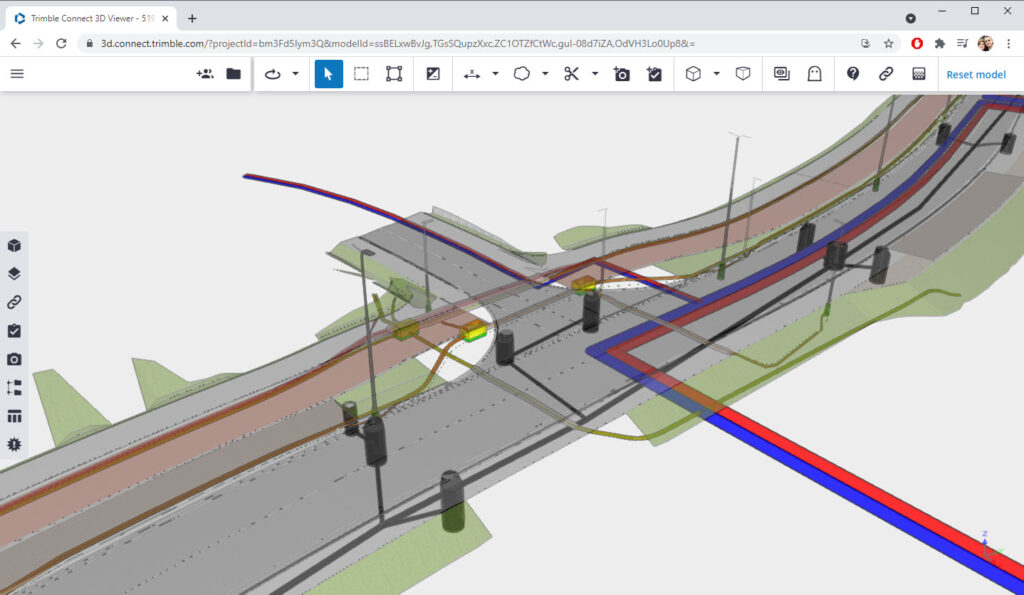Open the ToDo clipboard panel in left sidebar
Screen dimensions: 1024x595
pyautogui.click(x=14, y=330)
